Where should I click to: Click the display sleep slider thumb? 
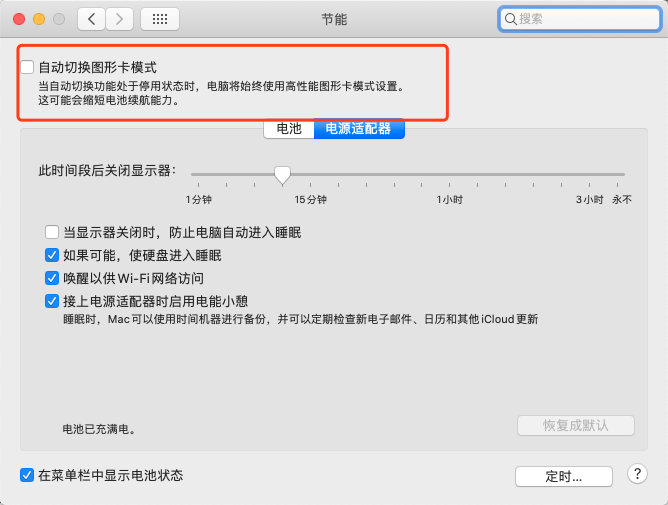282,175
